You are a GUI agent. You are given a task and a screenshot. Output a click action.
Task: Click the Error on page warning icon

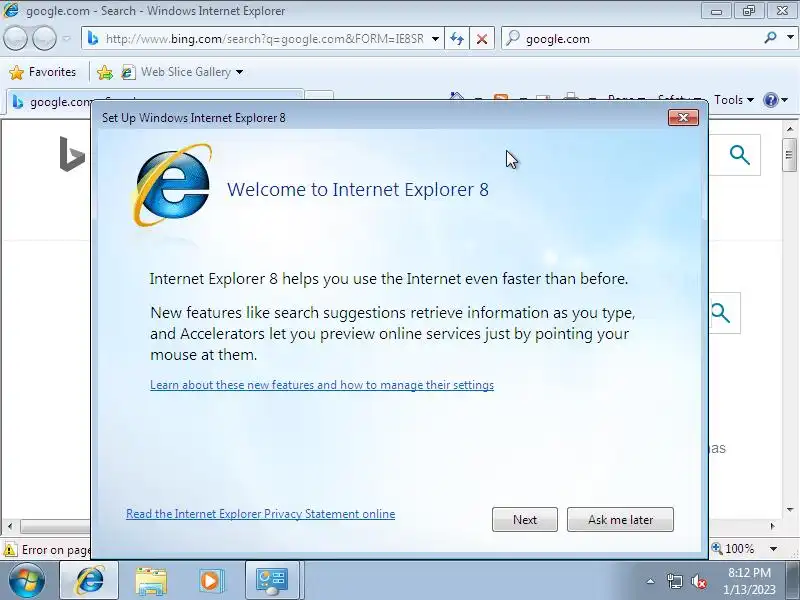[x=10, y=549]
